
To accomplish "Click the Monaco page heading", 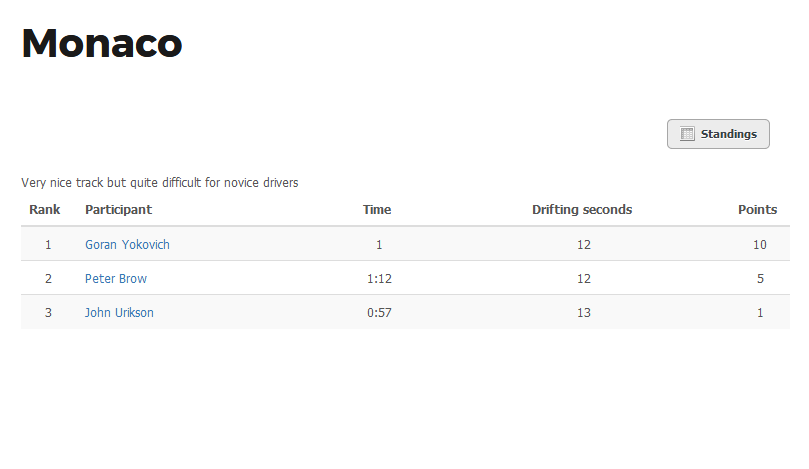I will (102, 43).
